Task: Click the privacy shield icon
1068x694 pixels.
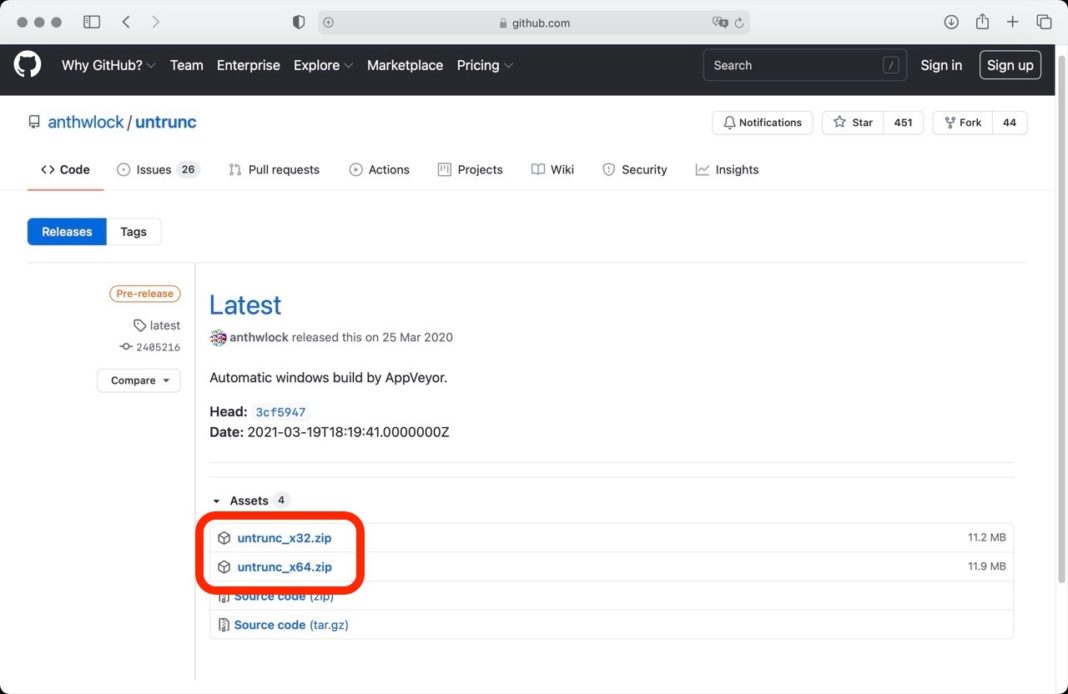Action: point(298,22)
